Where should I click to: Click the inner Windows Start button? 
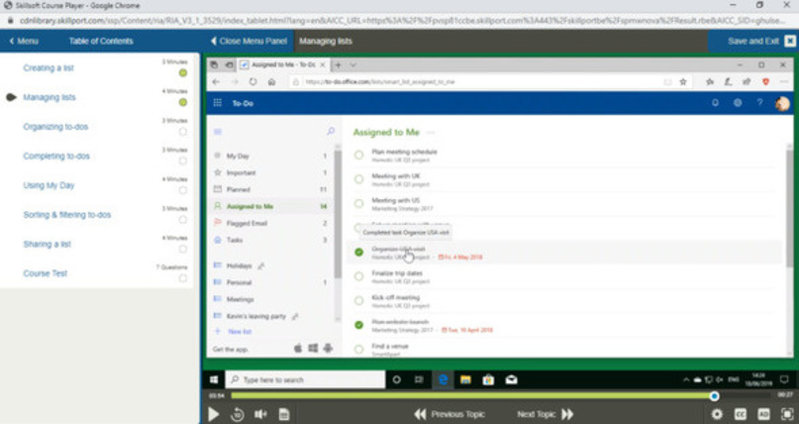point(214,380)
